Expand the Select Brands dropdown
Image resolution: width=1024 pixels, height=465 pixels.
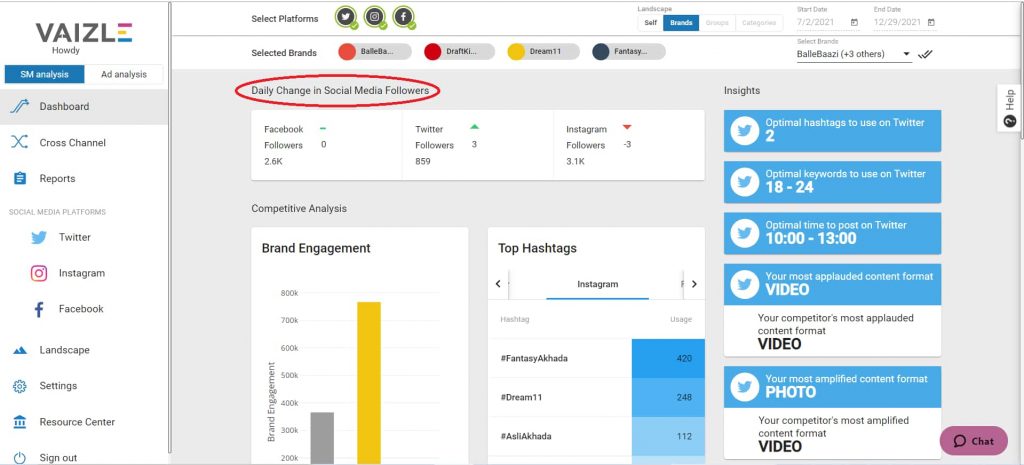[x=854, y=54]
